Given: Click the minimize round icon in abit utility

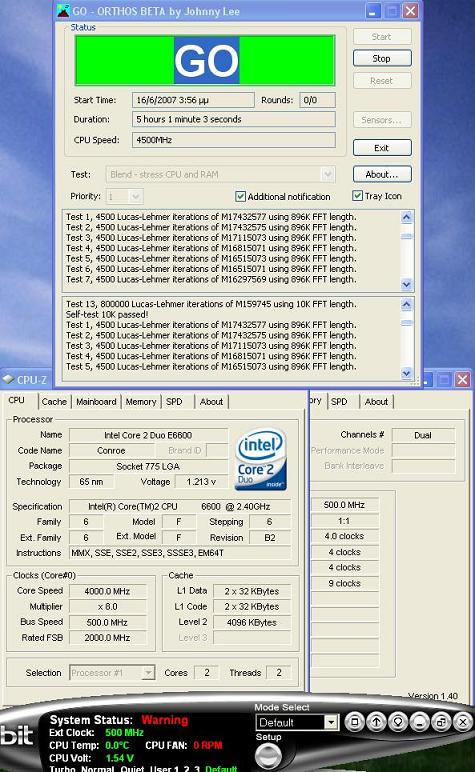Looking at the screenshot, I should 419,722.
